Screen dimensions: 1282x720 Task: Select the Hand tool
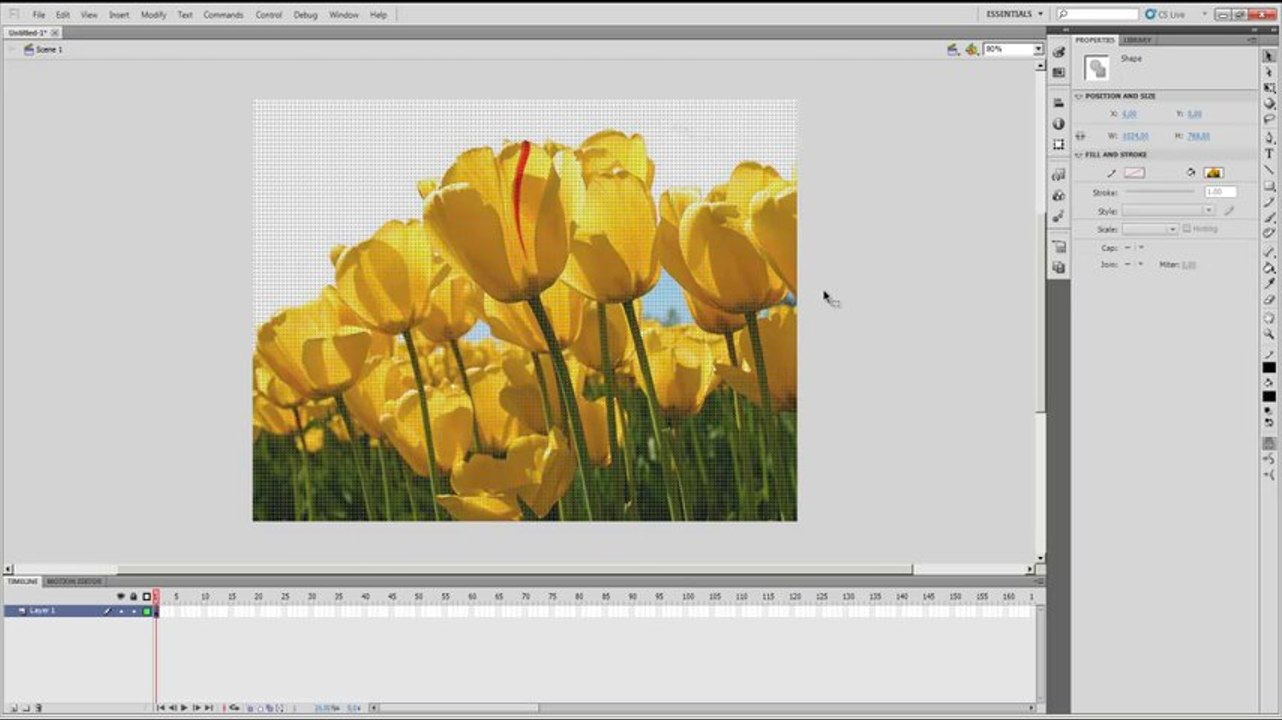1269,318
